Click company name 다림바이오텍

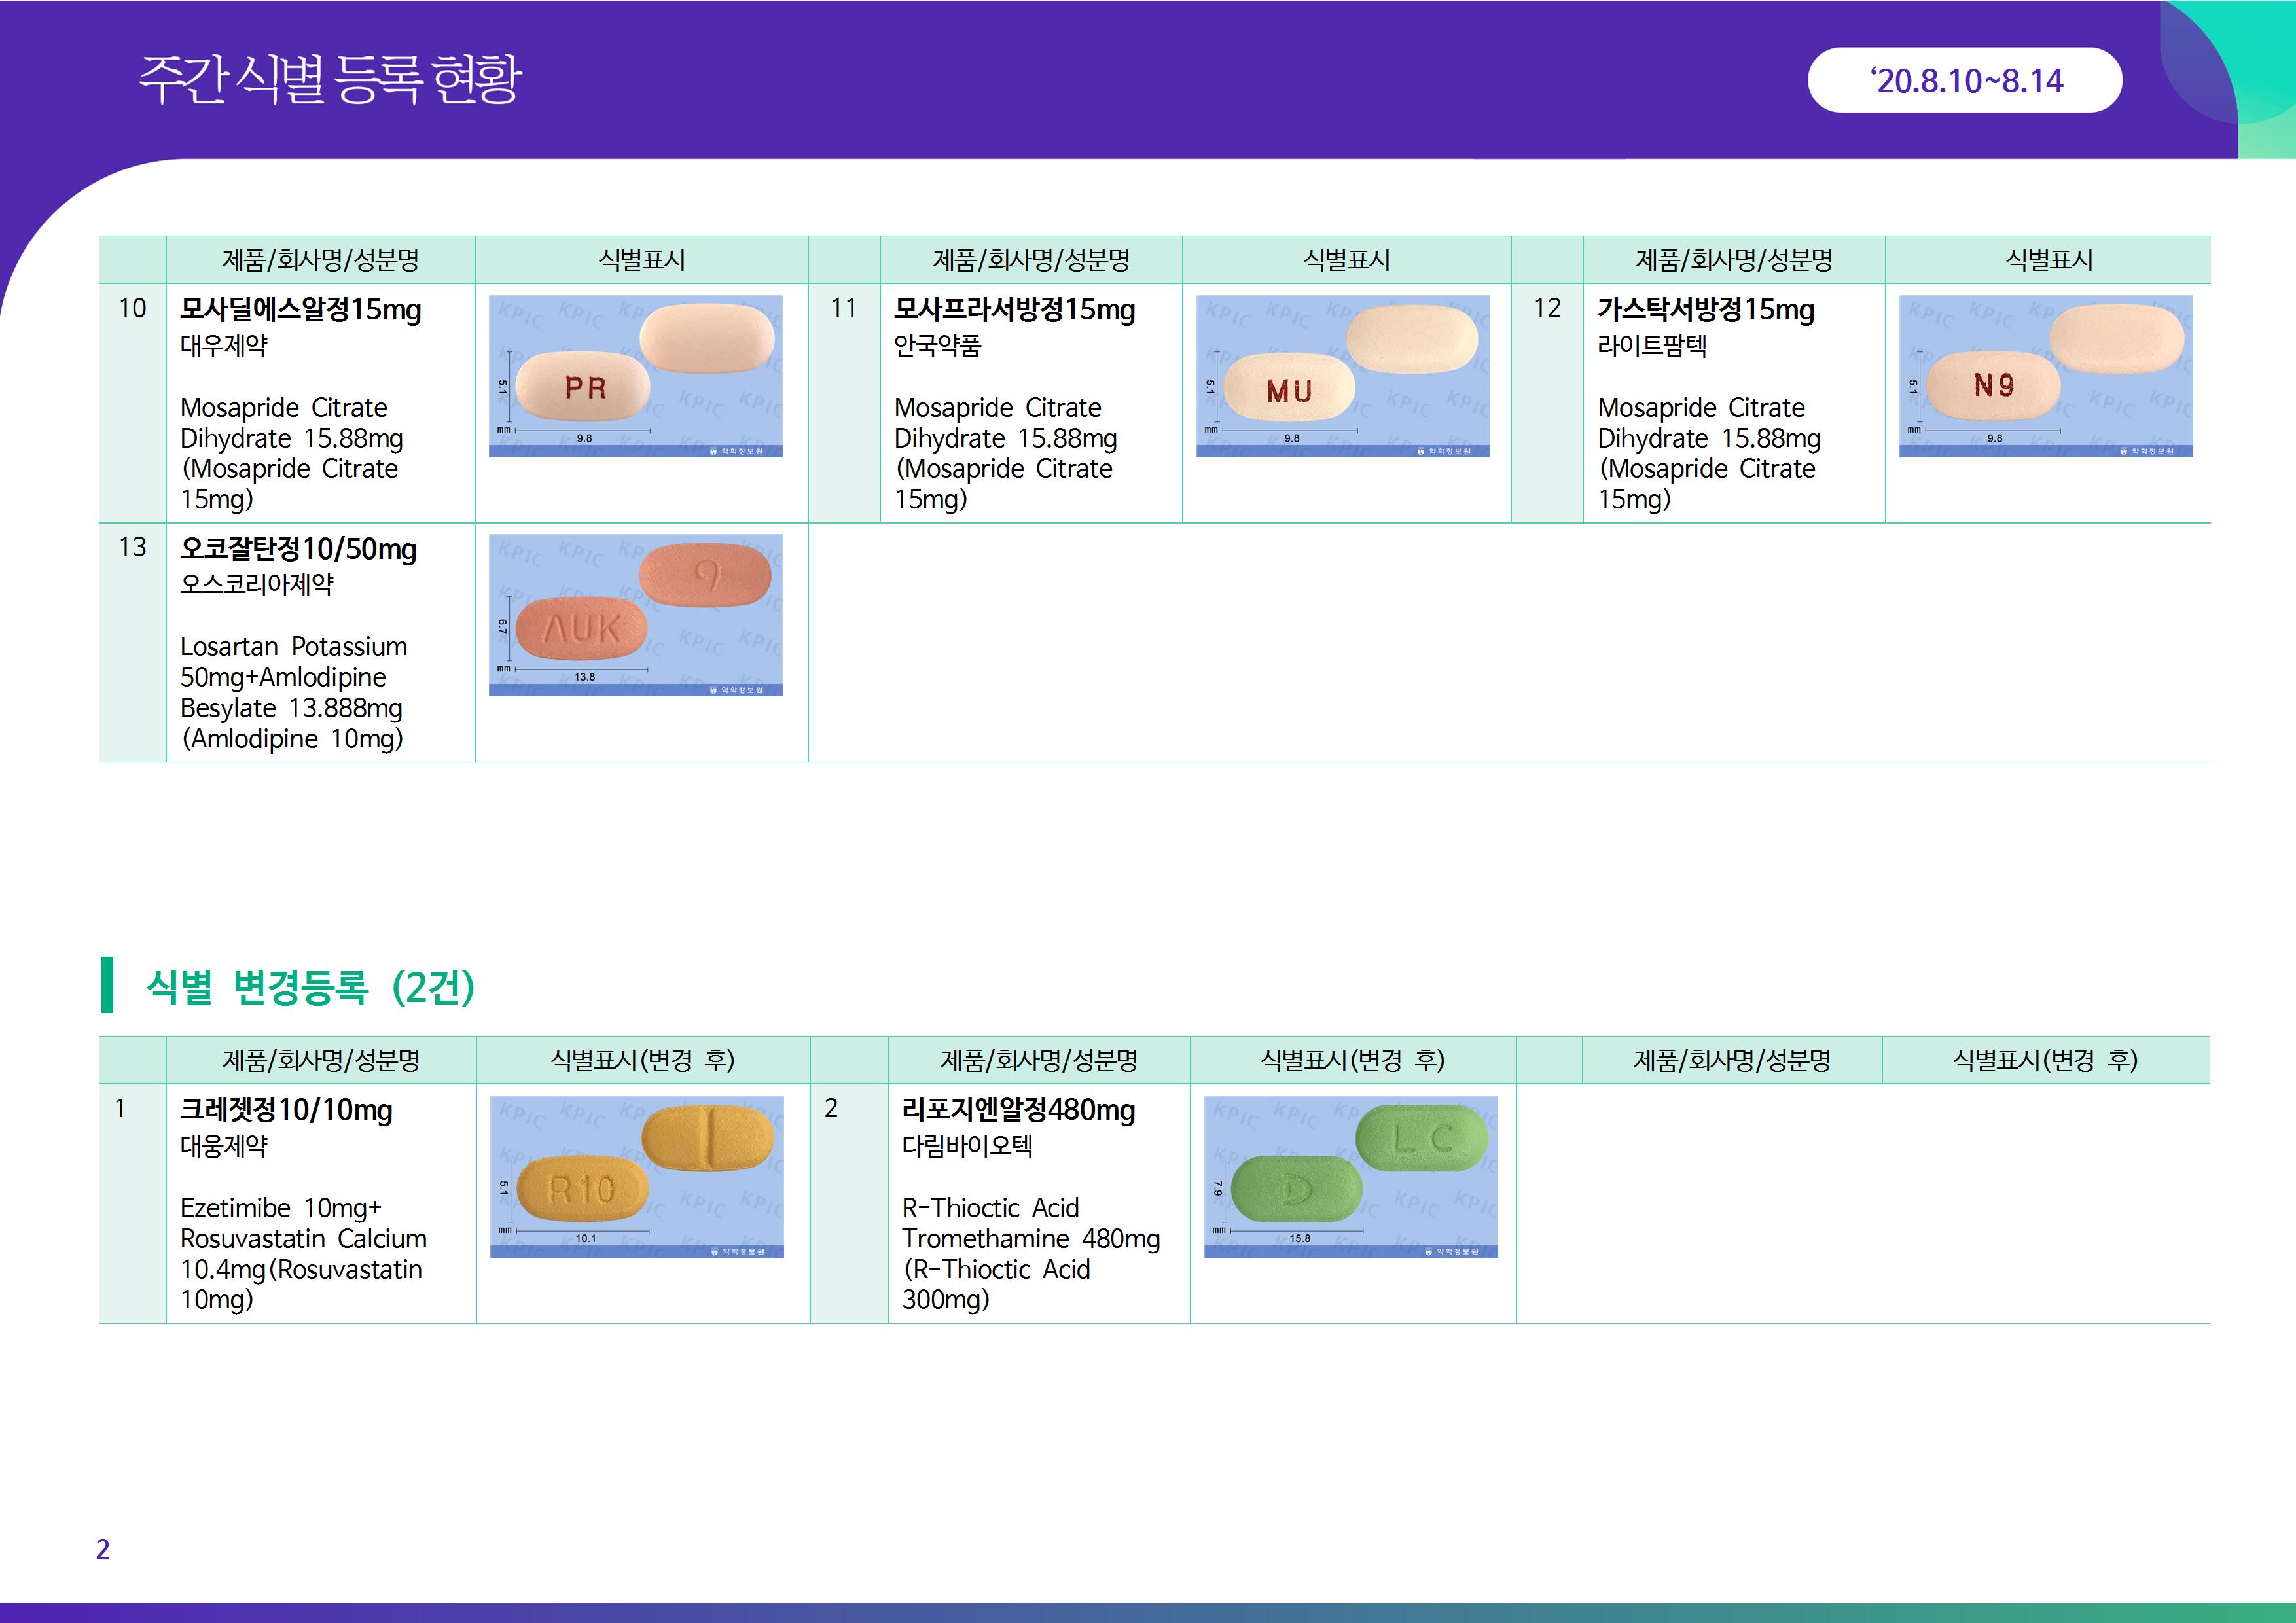pos(966,1146)
